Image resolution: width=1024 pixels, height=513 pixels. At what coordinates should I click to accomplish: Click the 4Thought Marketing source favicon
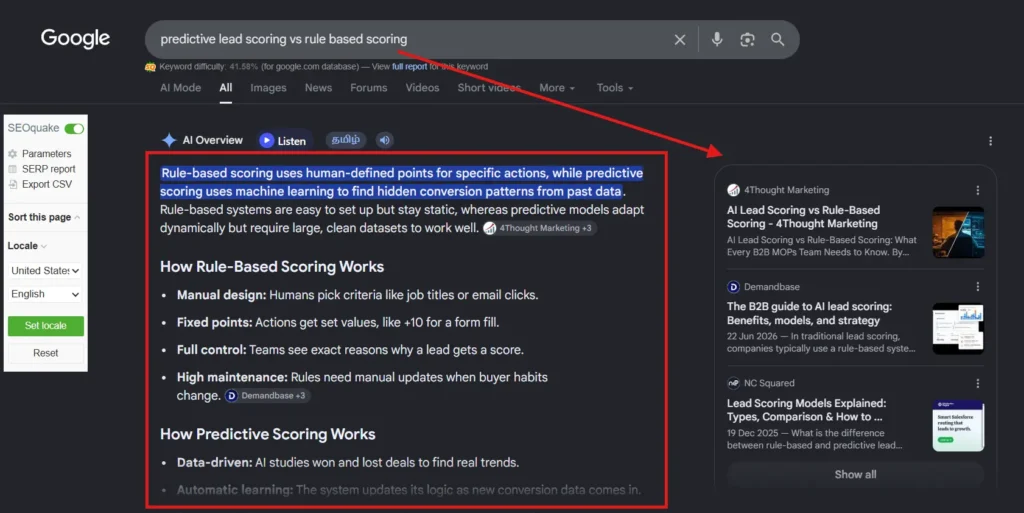click(733, 190)
